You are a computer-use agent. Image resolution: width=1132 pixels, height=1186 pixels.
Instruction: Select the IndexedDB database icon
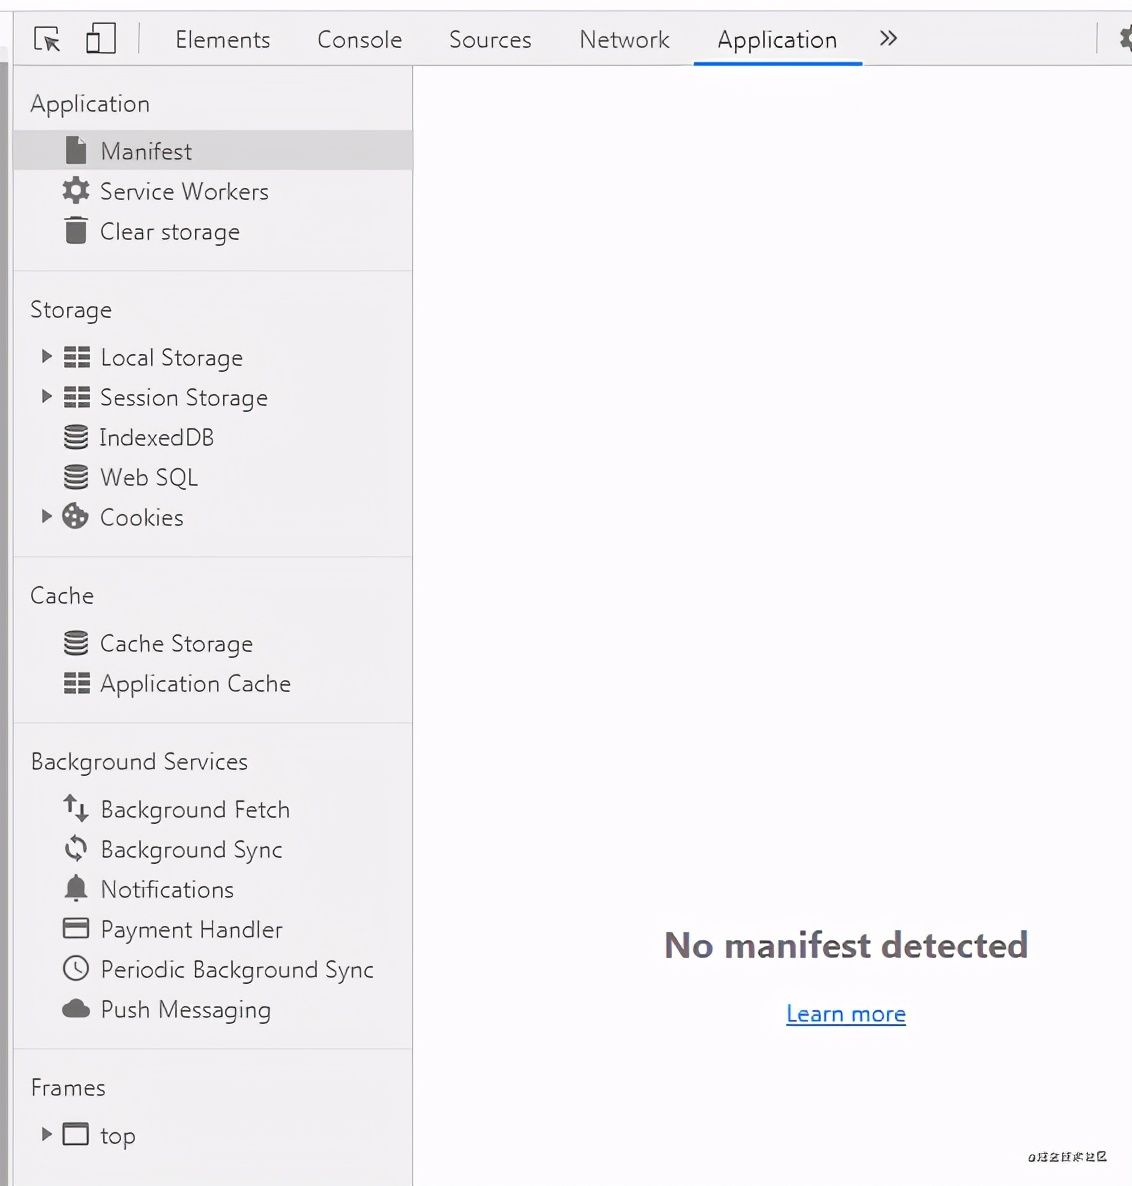(x=75, y=437)
